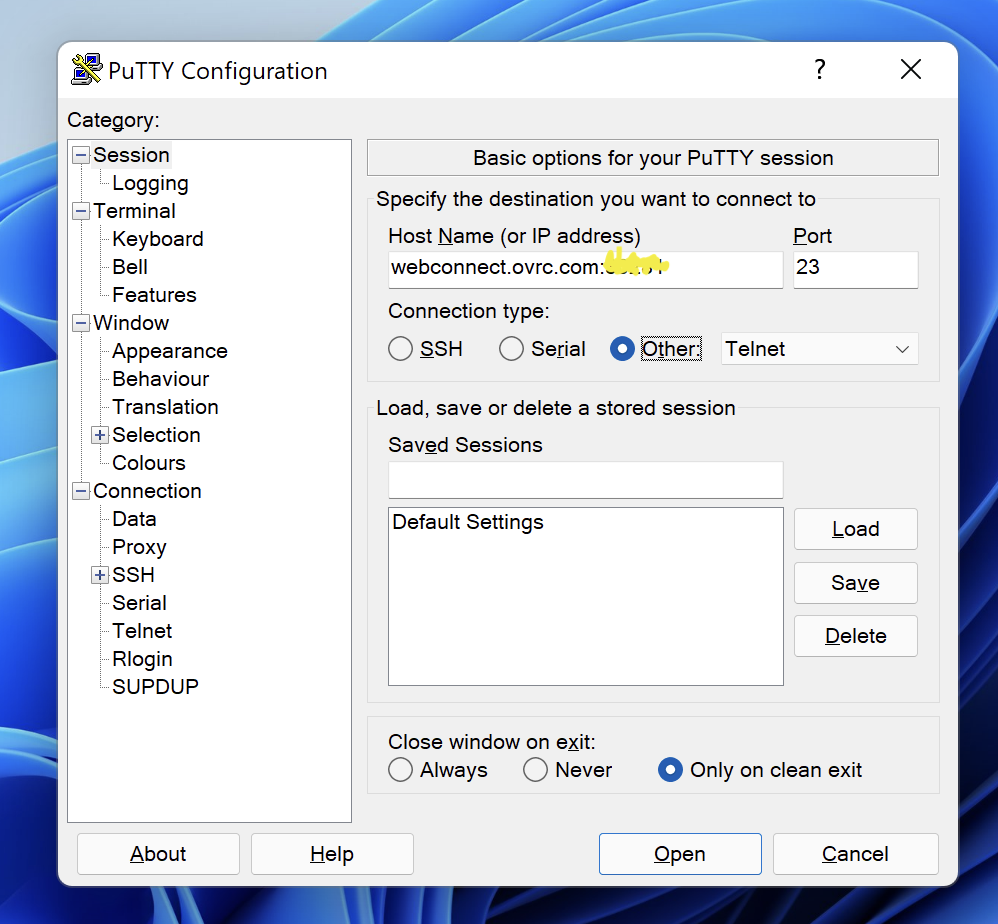The height and width of the screenshot is (924, 998).
Task: Collapse the Terminal tree node
Action: pyautogui.click(x=81, y=211)
